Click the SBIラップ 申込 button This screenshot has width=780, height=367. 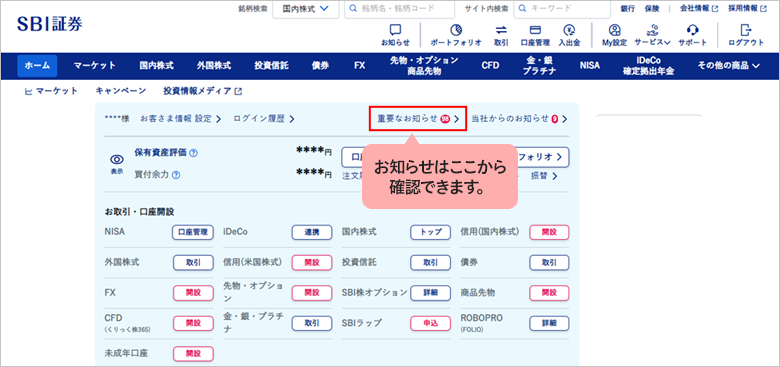(x=430, y=323)
